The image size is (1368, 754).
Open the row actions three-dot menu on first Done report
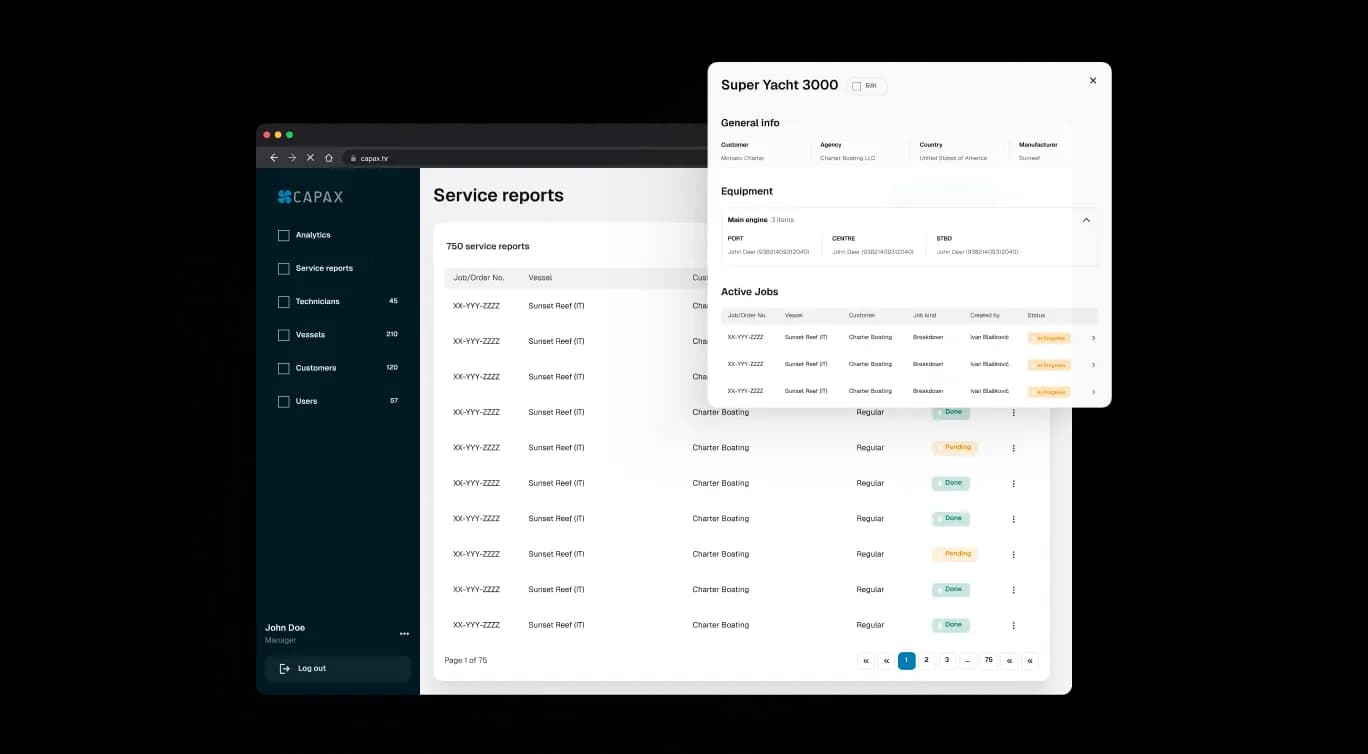pyautogui.click(x=1013, y=412)
